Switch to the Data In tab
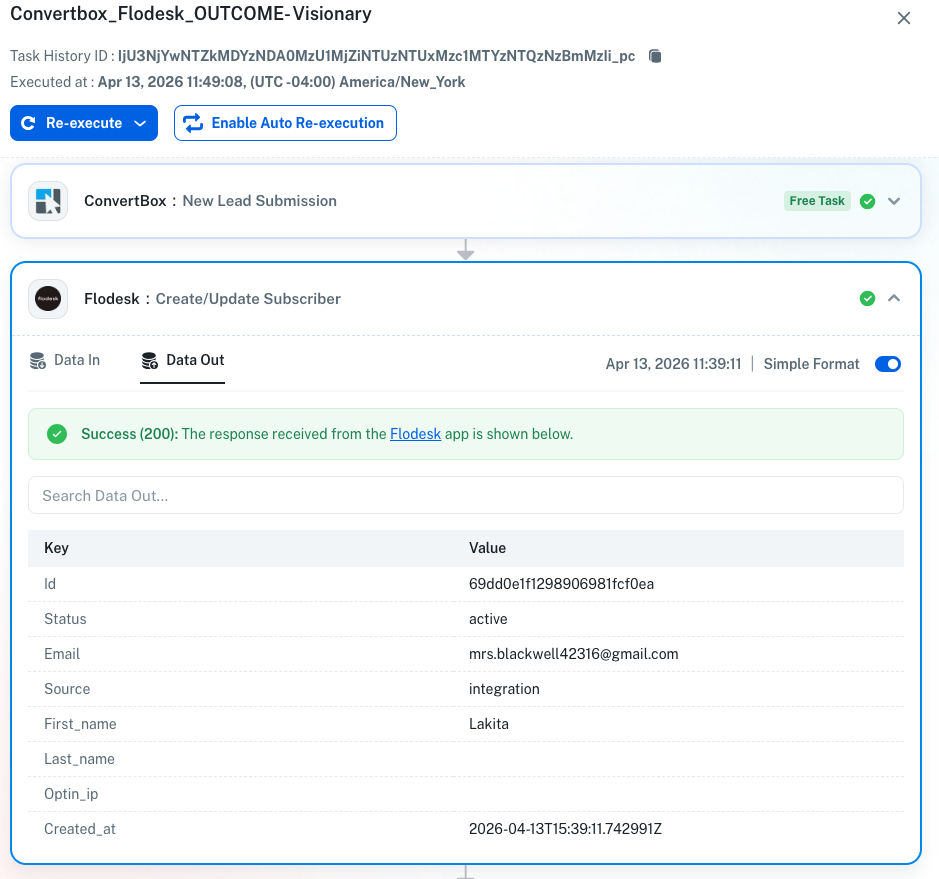The width and height of the screenshot is (939, 879). point(76,360)
